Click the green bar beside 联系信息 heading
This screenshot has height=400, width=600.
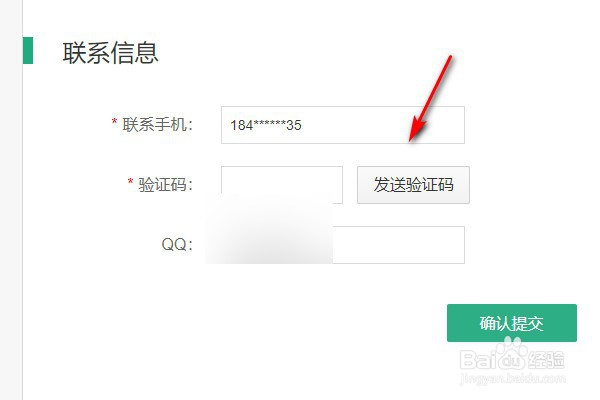click(x=28, y=50)
